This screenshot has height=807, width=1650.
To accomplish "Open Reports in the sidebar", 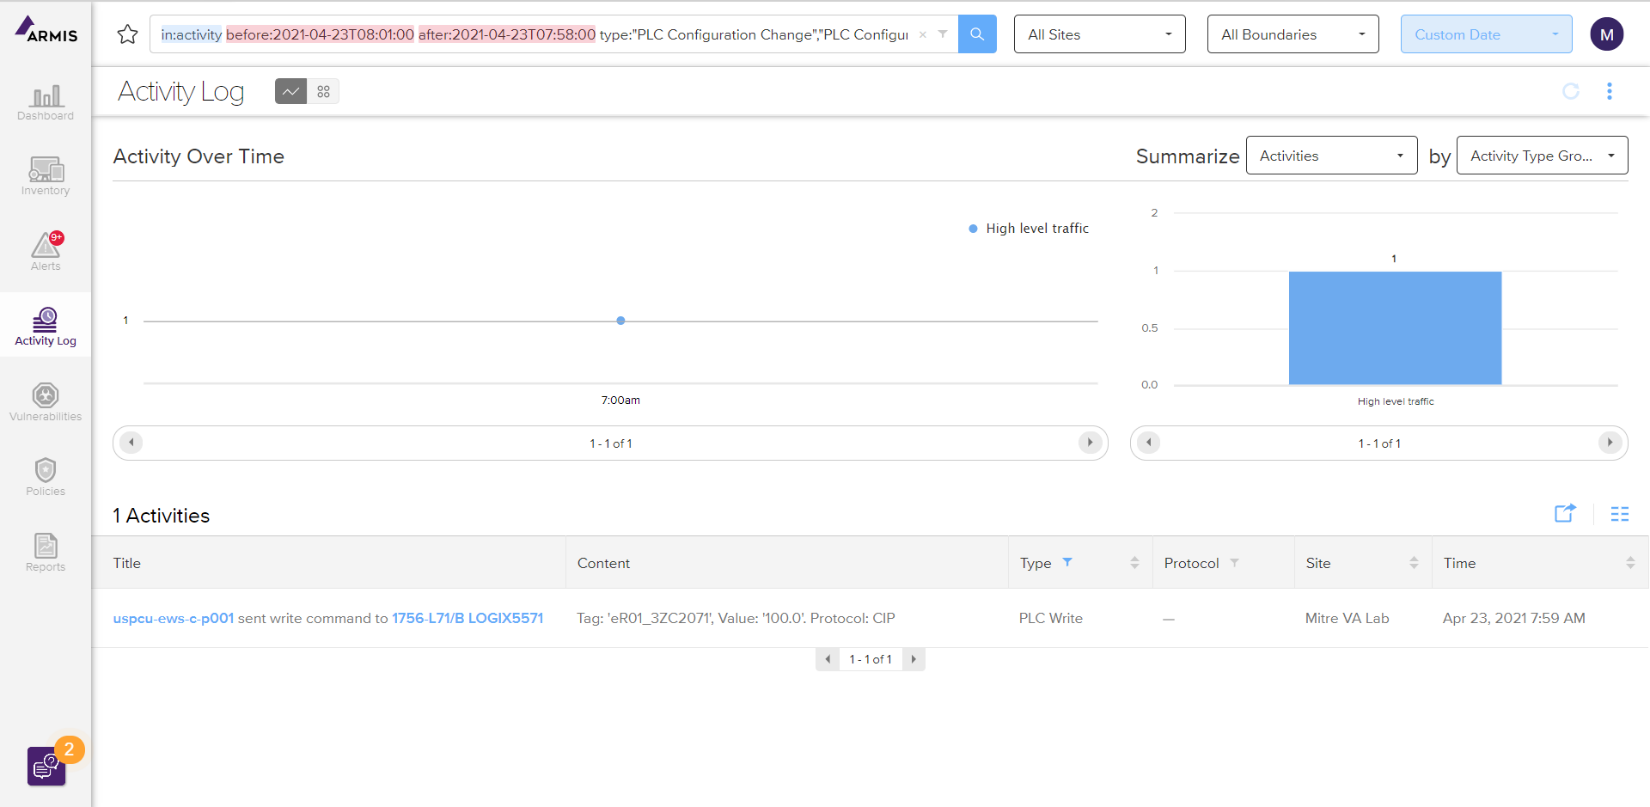I will coord(45,553).
